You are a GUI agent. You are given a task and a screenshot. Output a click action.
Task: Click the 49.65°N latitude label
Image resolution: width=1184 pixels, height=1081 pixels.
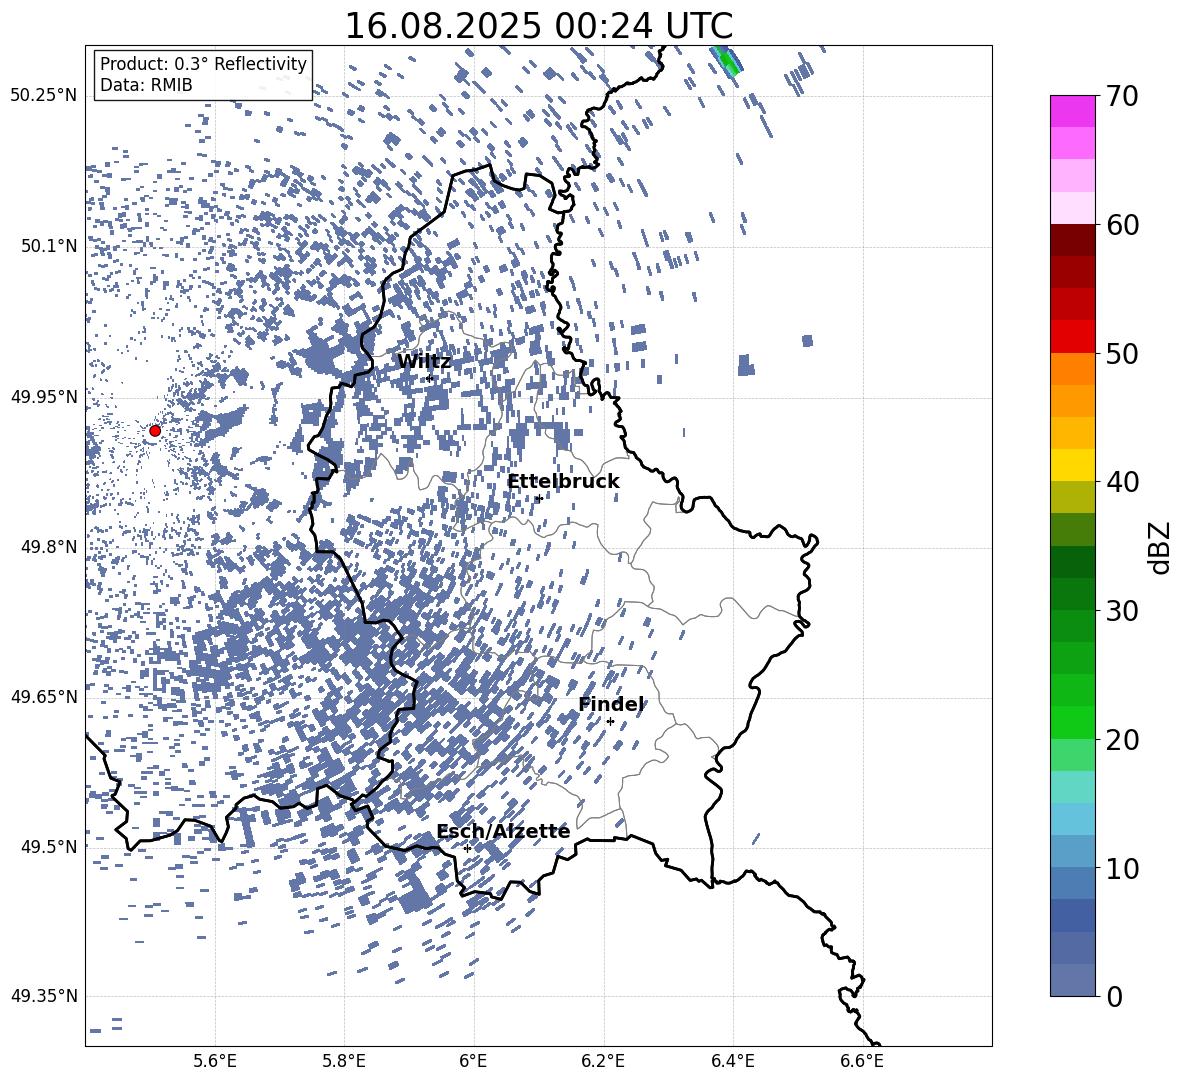pyautogui.click(x=45, y=696)
